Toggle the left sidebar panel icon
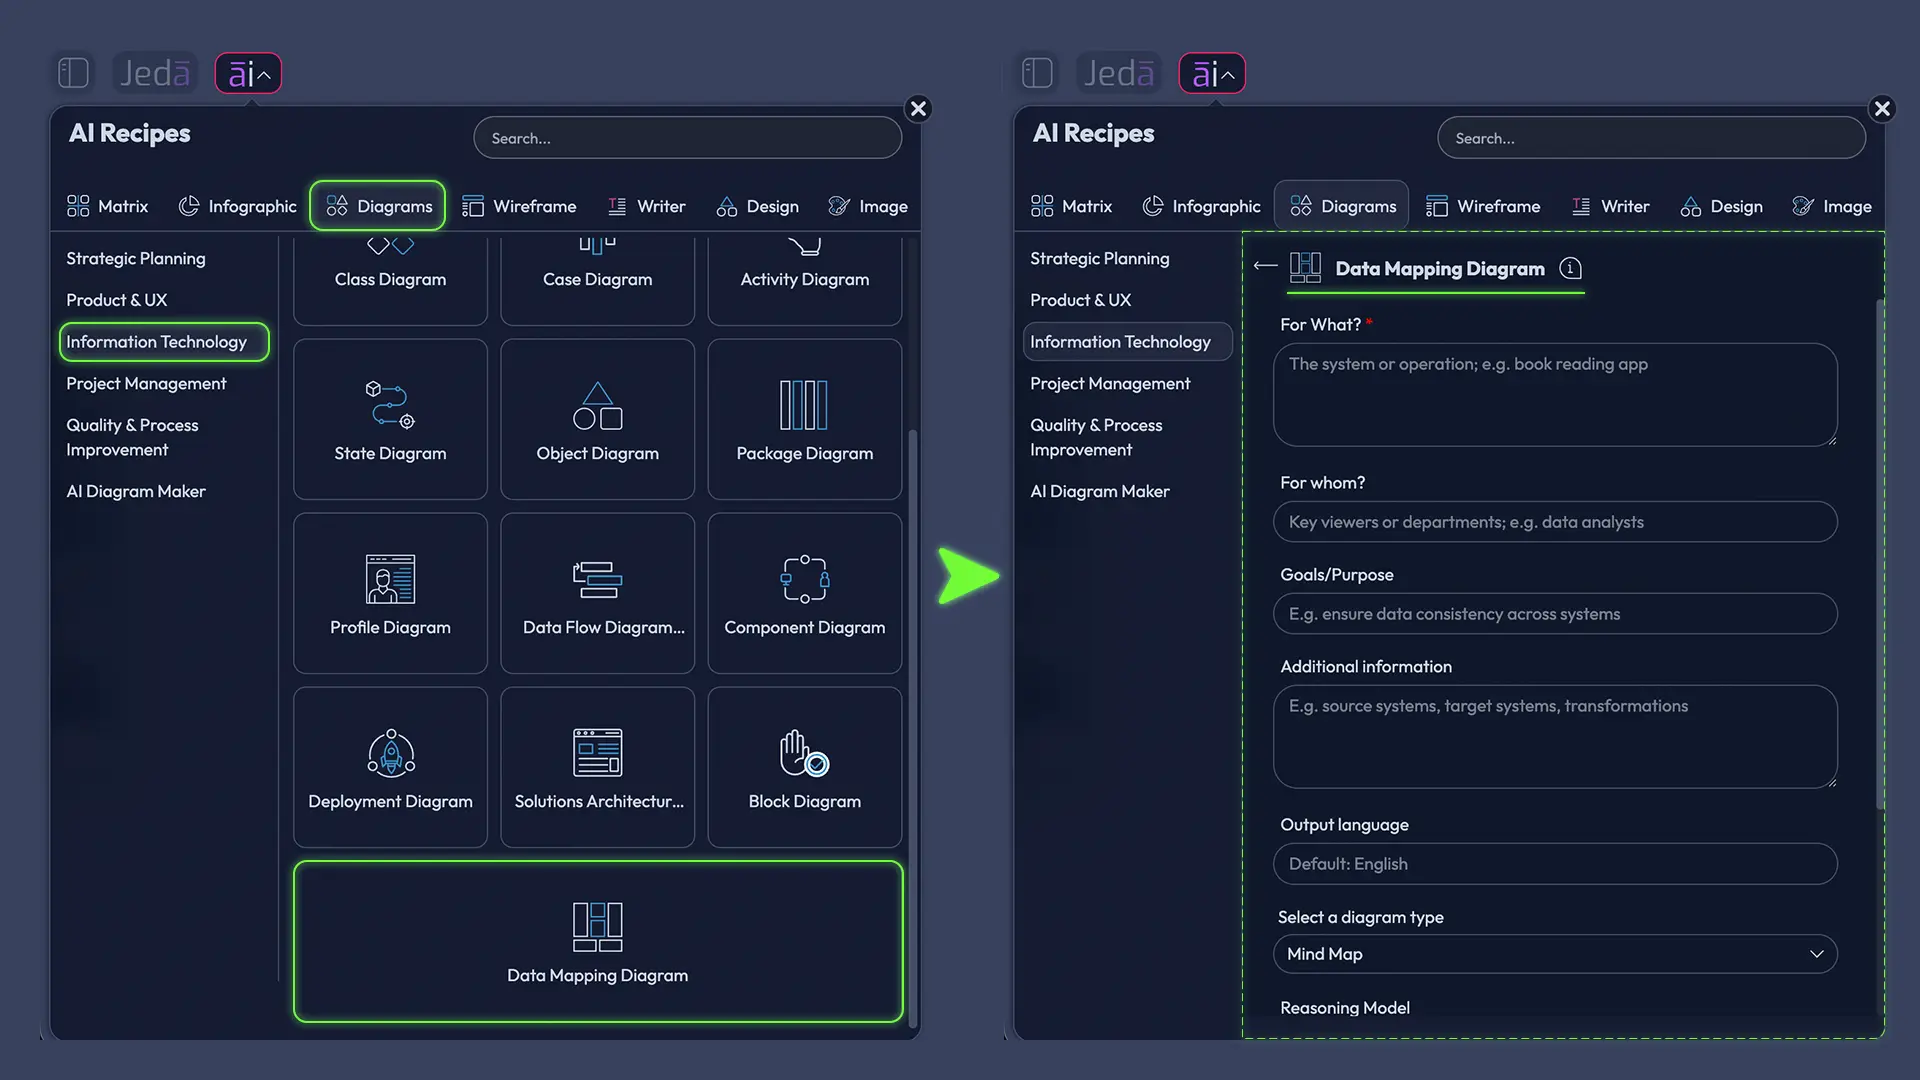The width and height of the screenshot is (1920, 1080). (x=74, y=73)
